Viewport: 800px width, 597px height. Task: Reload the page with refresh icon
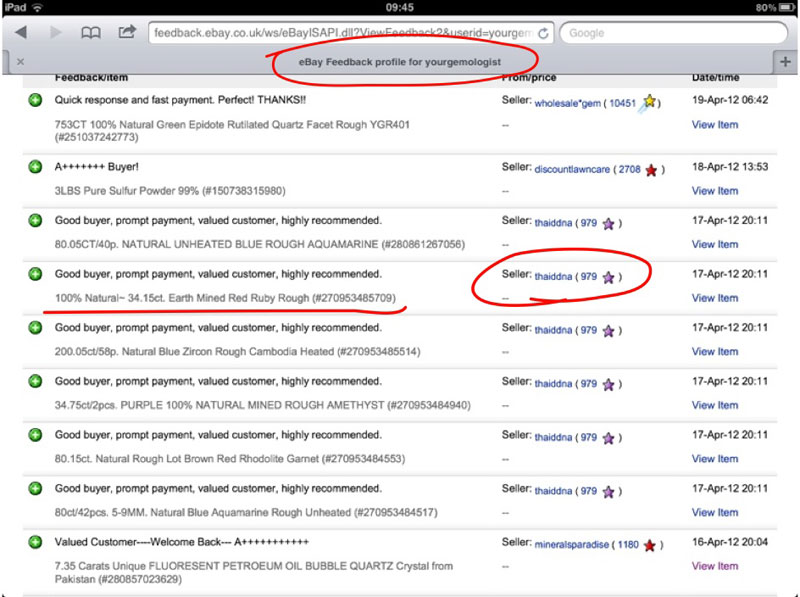[543, 33]
